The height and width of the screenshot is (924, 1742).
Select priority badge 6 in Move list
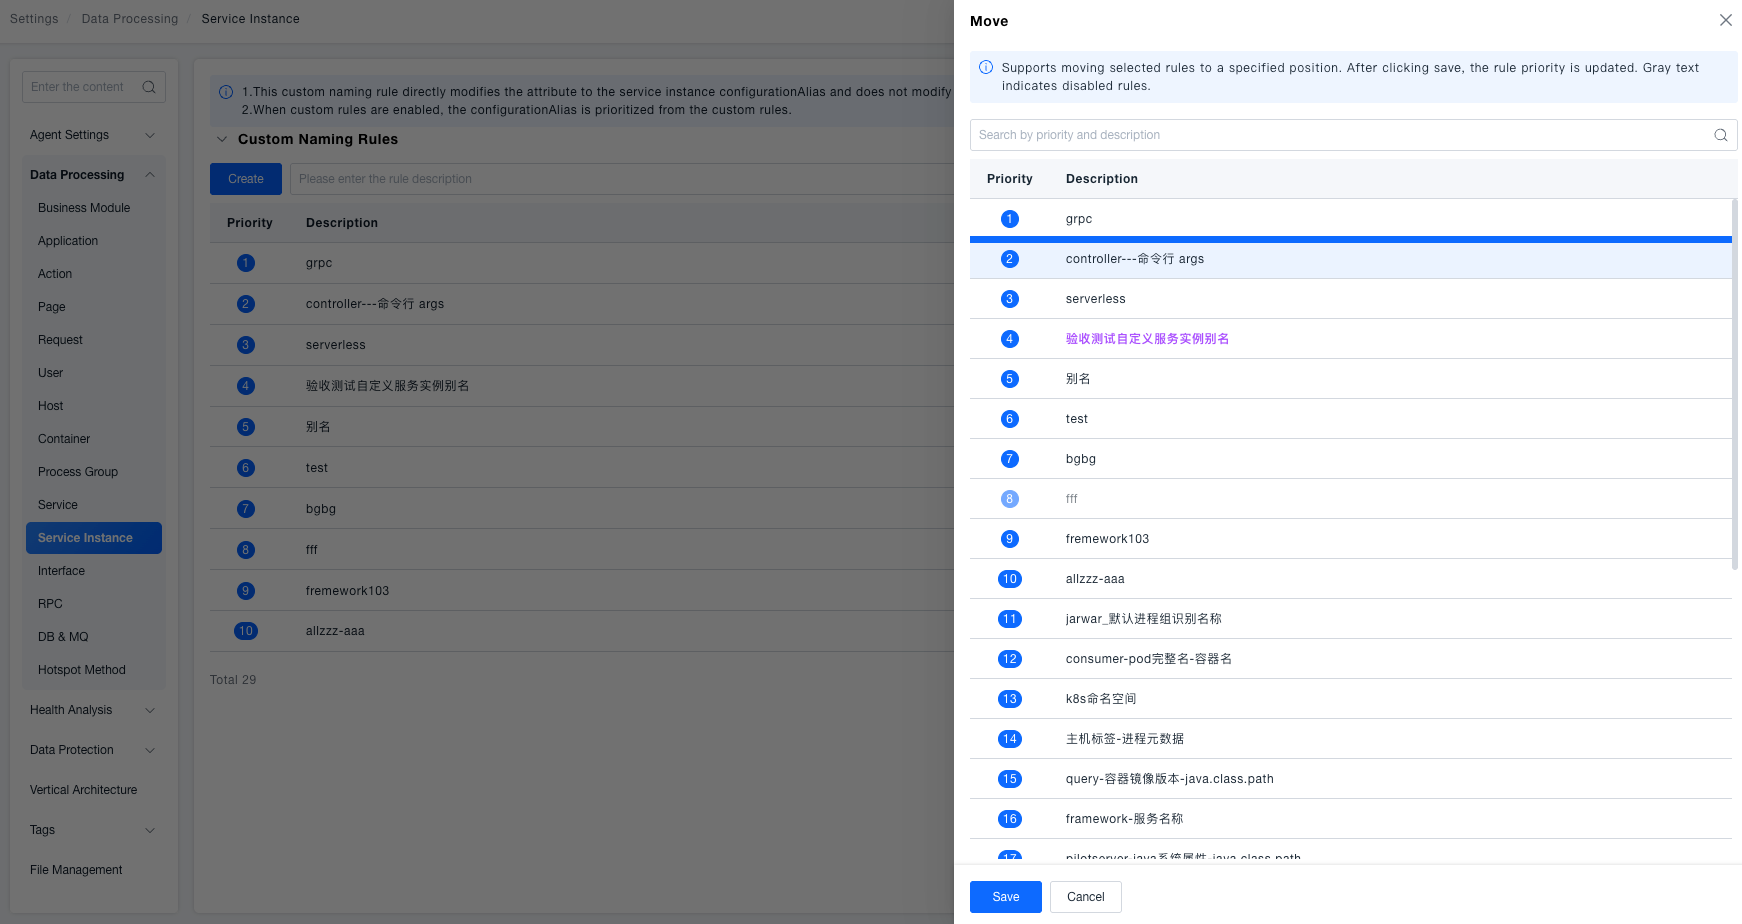1010,419
